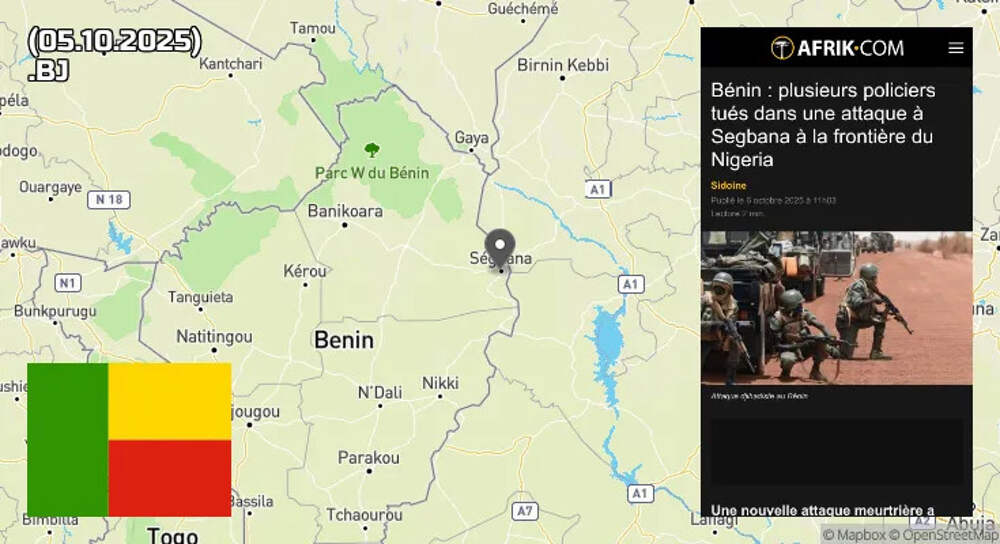Image resolution: width=1000 pixels, height=544 pixels.
Task: Select the Ségbana location pin marker
Action: [x=500, y=247]
